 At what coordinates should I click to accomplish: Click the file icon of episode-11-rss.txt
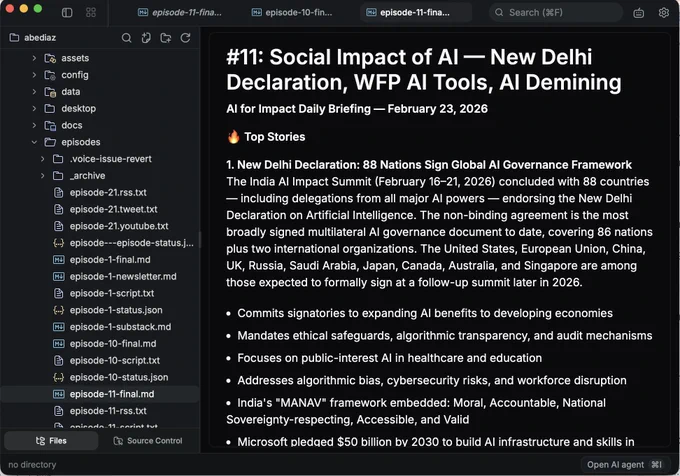[x=59, y=411]
